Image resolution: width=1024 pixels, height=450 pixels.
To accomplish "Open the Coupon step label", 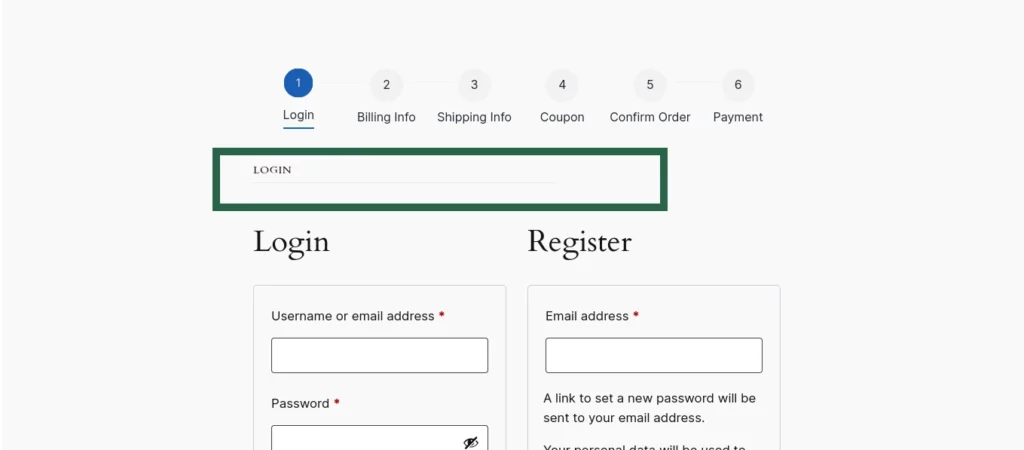I will click(x=562, y=117).
